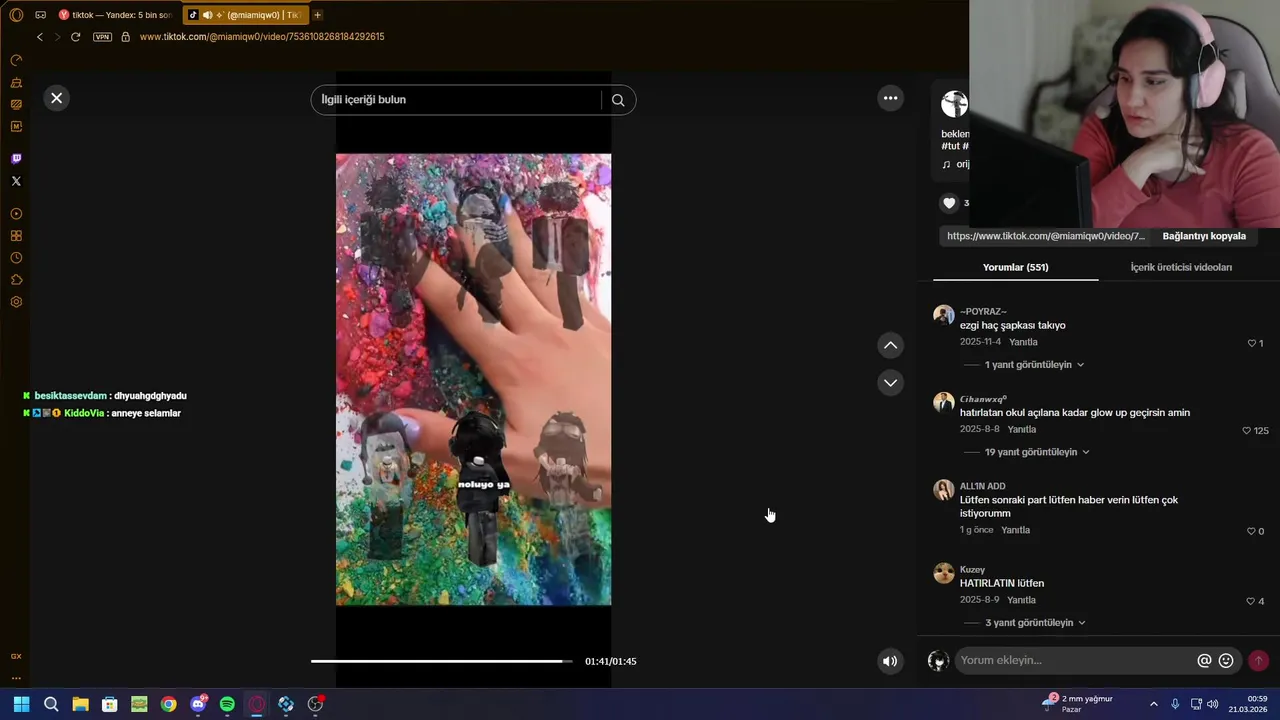Image resolution: width=1280 pixels, height=720 pixels.
Task: Toggle the VPN badge in address bar
Action: point(102,37)
